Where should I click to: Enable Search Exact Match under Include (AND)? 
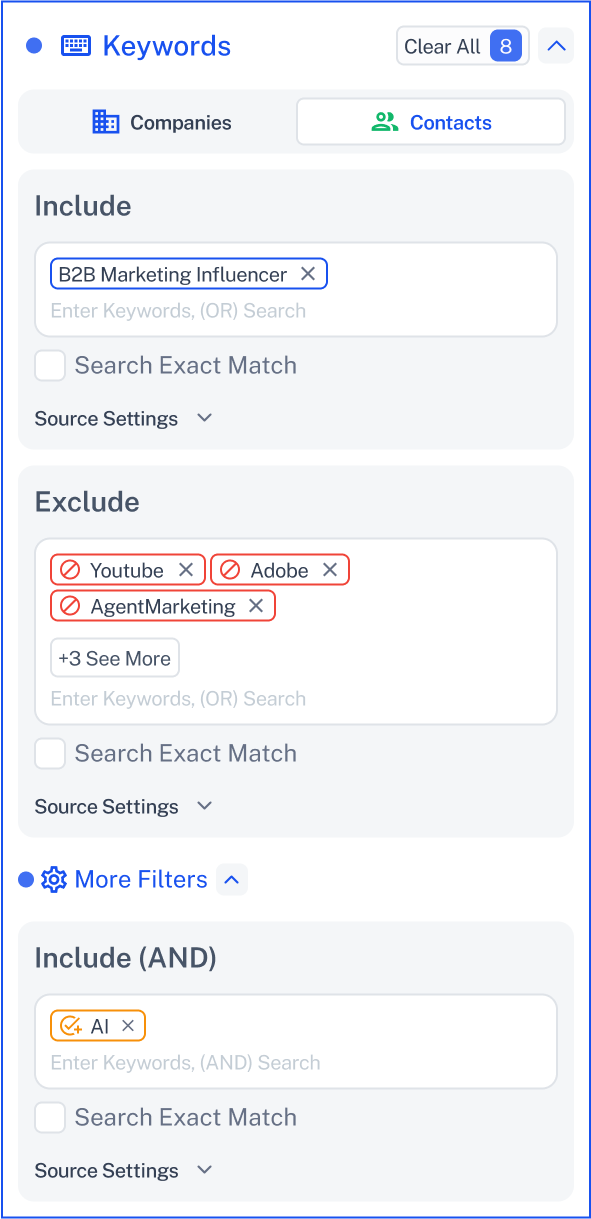[50, 1117]
